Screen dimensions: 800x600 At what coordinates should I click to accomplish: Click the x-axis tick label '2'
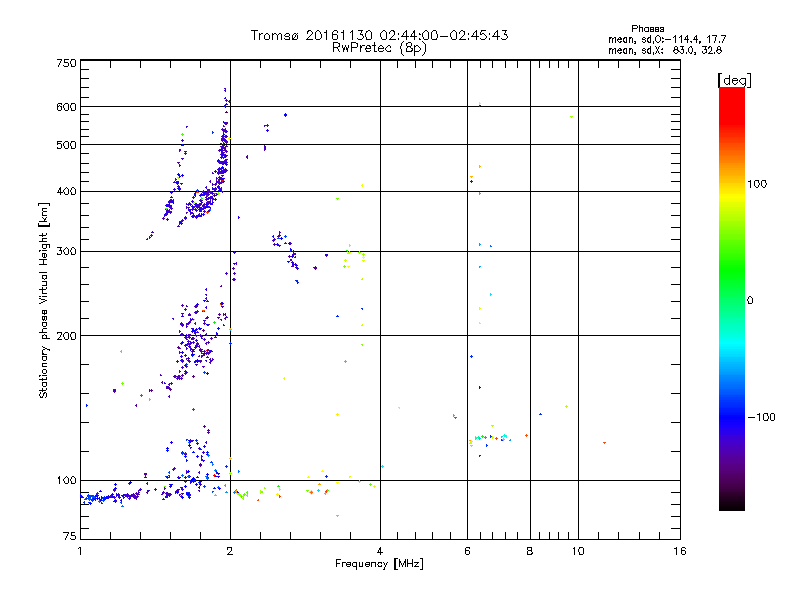coord(230,551)
